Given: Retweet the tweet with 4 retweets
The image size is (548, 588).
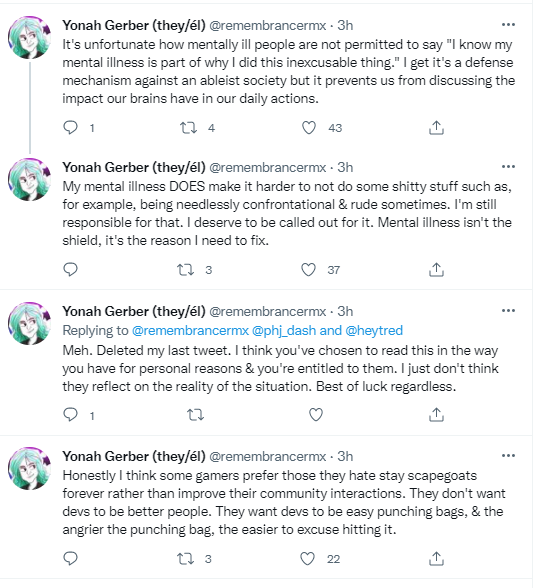Looking at the screenshot, I should pyautogui.click(x=188, y=128).
